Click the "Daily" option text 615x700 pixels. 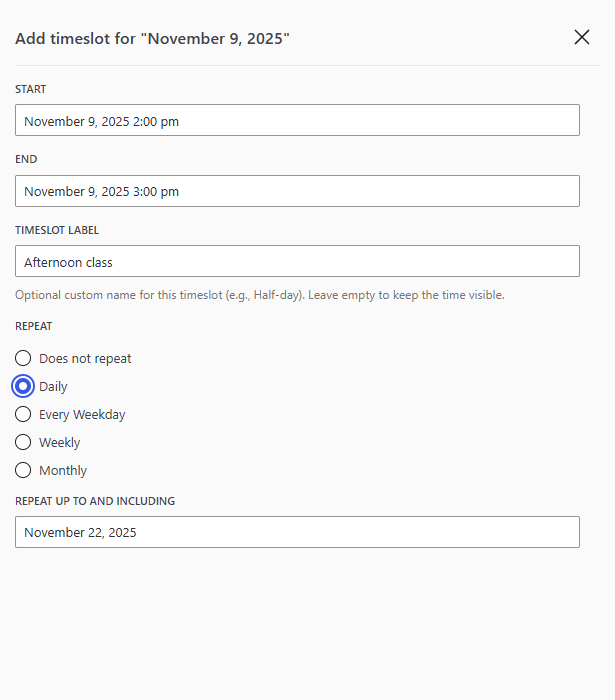(x=53, y=386)
